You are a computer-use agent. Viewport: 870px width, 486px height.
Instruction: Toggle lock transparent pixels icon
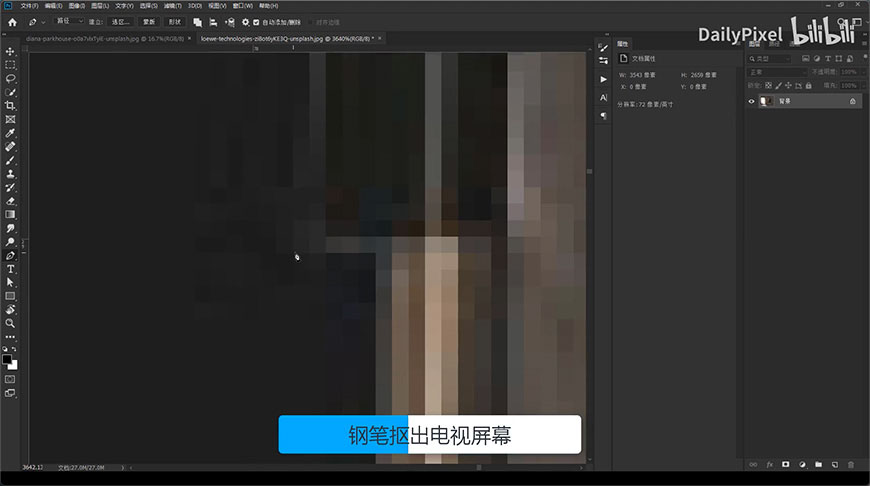pos(768,85)
